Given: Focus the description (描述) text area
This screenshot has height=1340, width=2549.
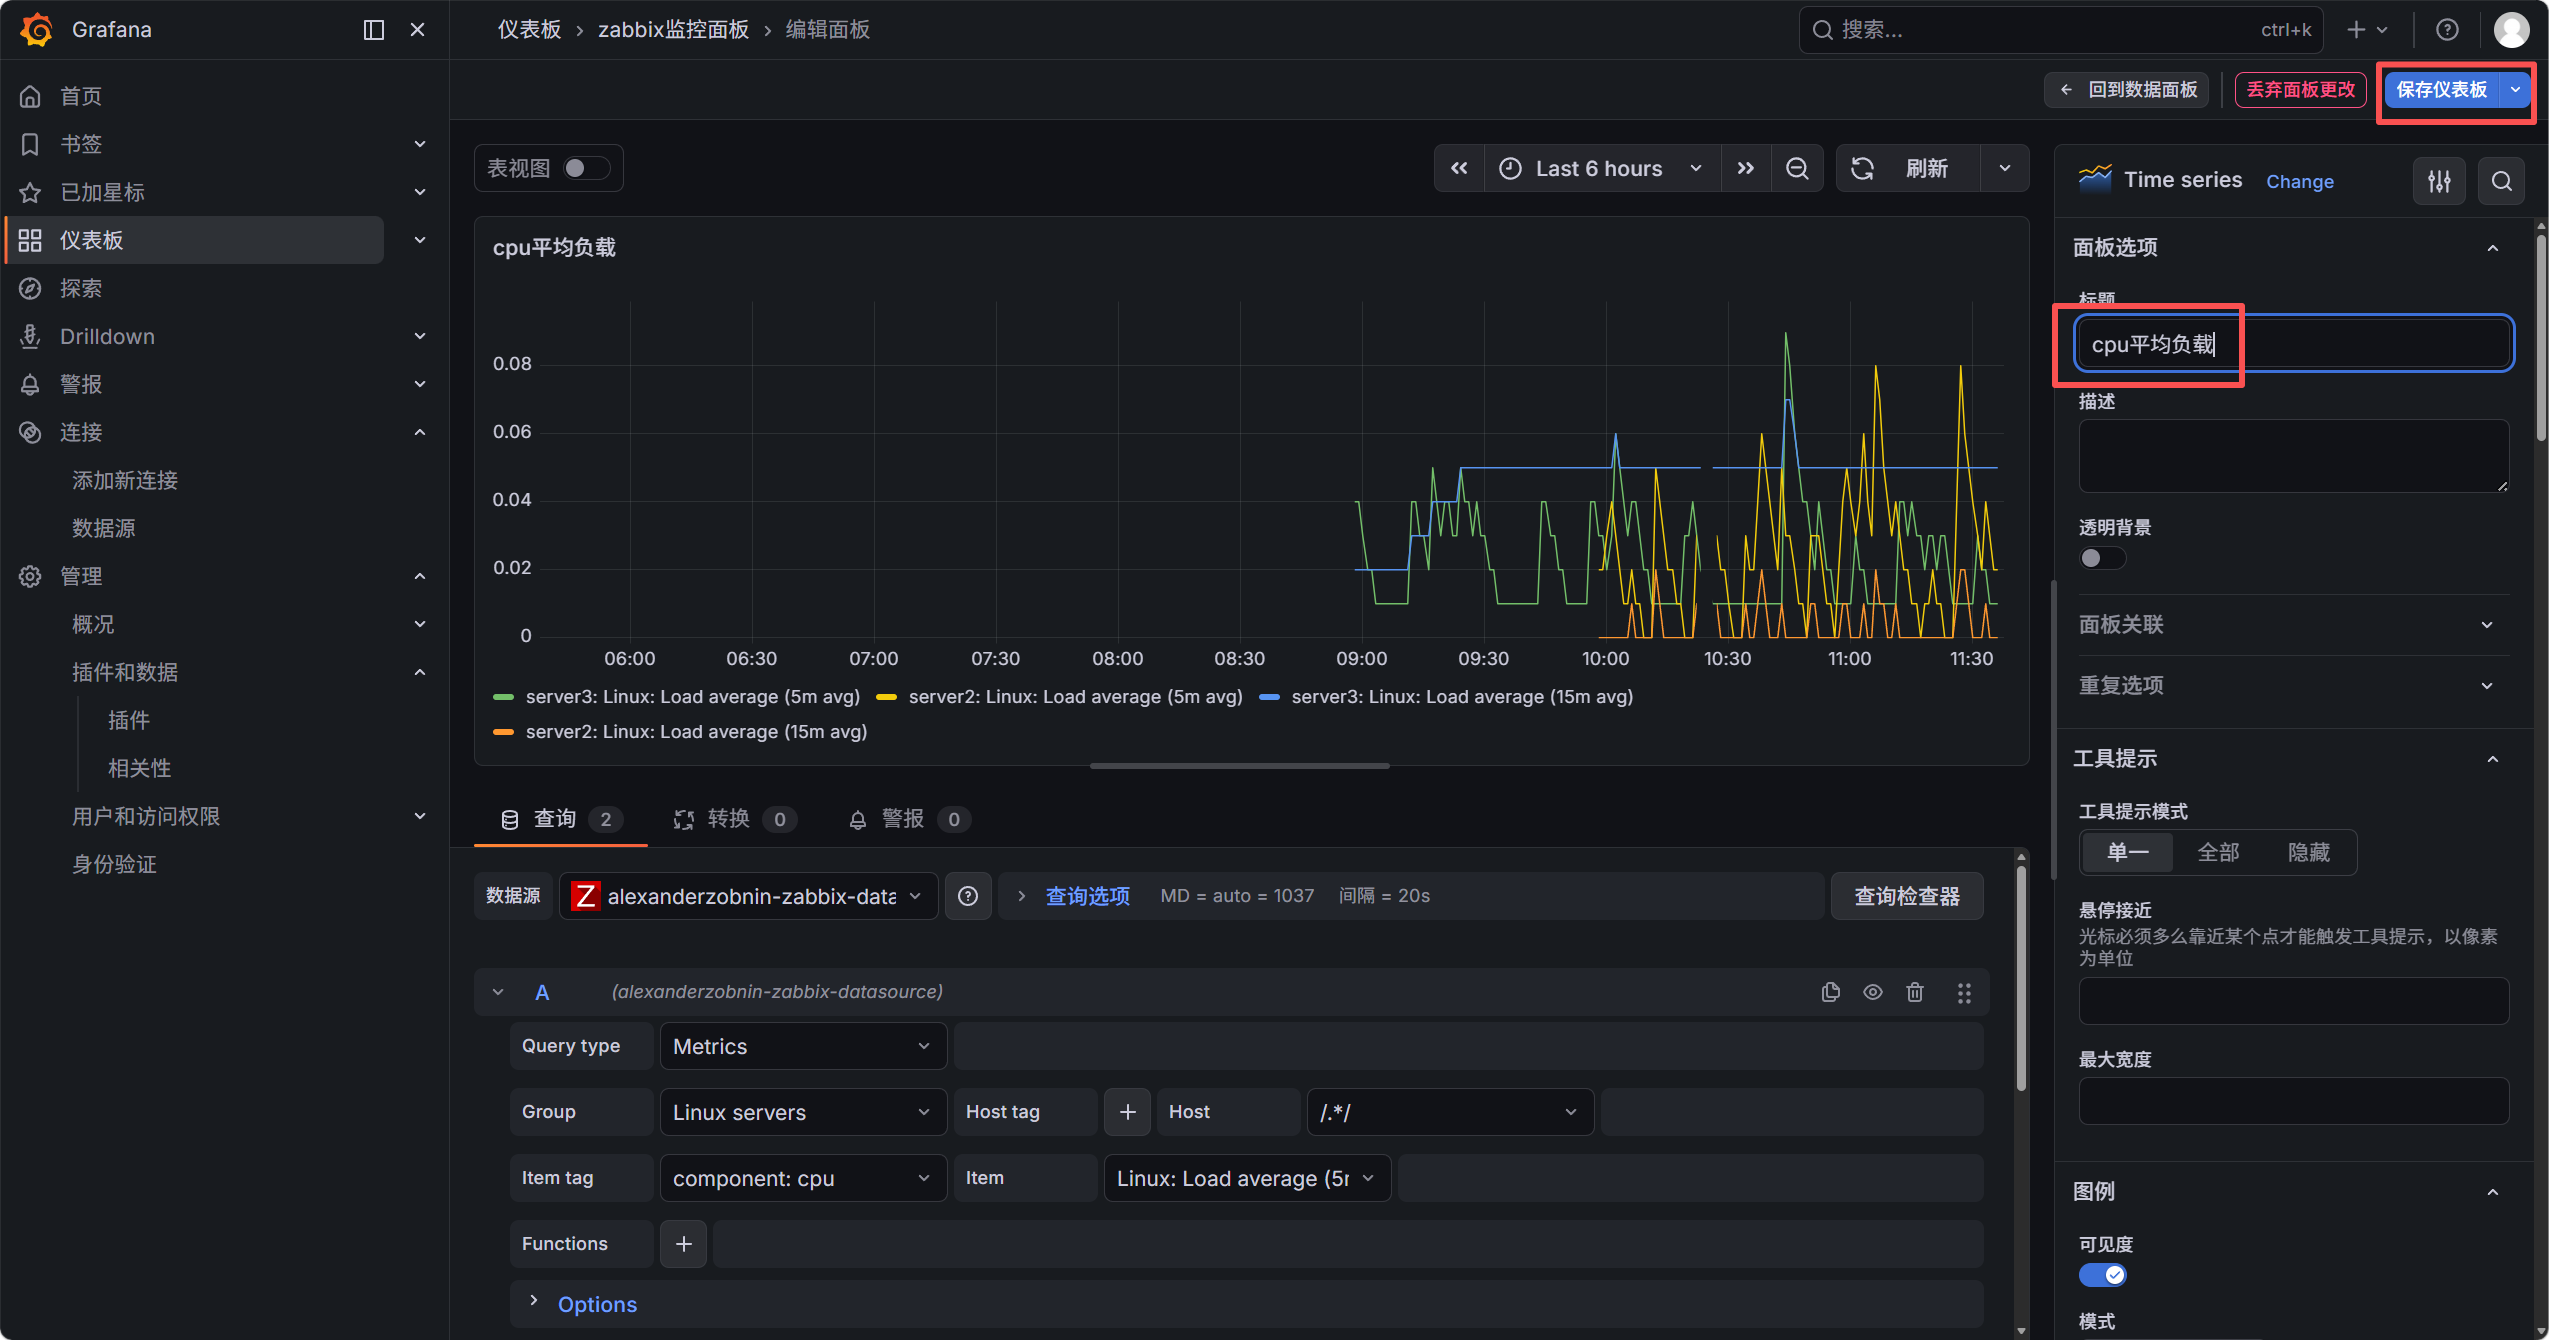Looking at the screenshot, I should coord(2294,456).
